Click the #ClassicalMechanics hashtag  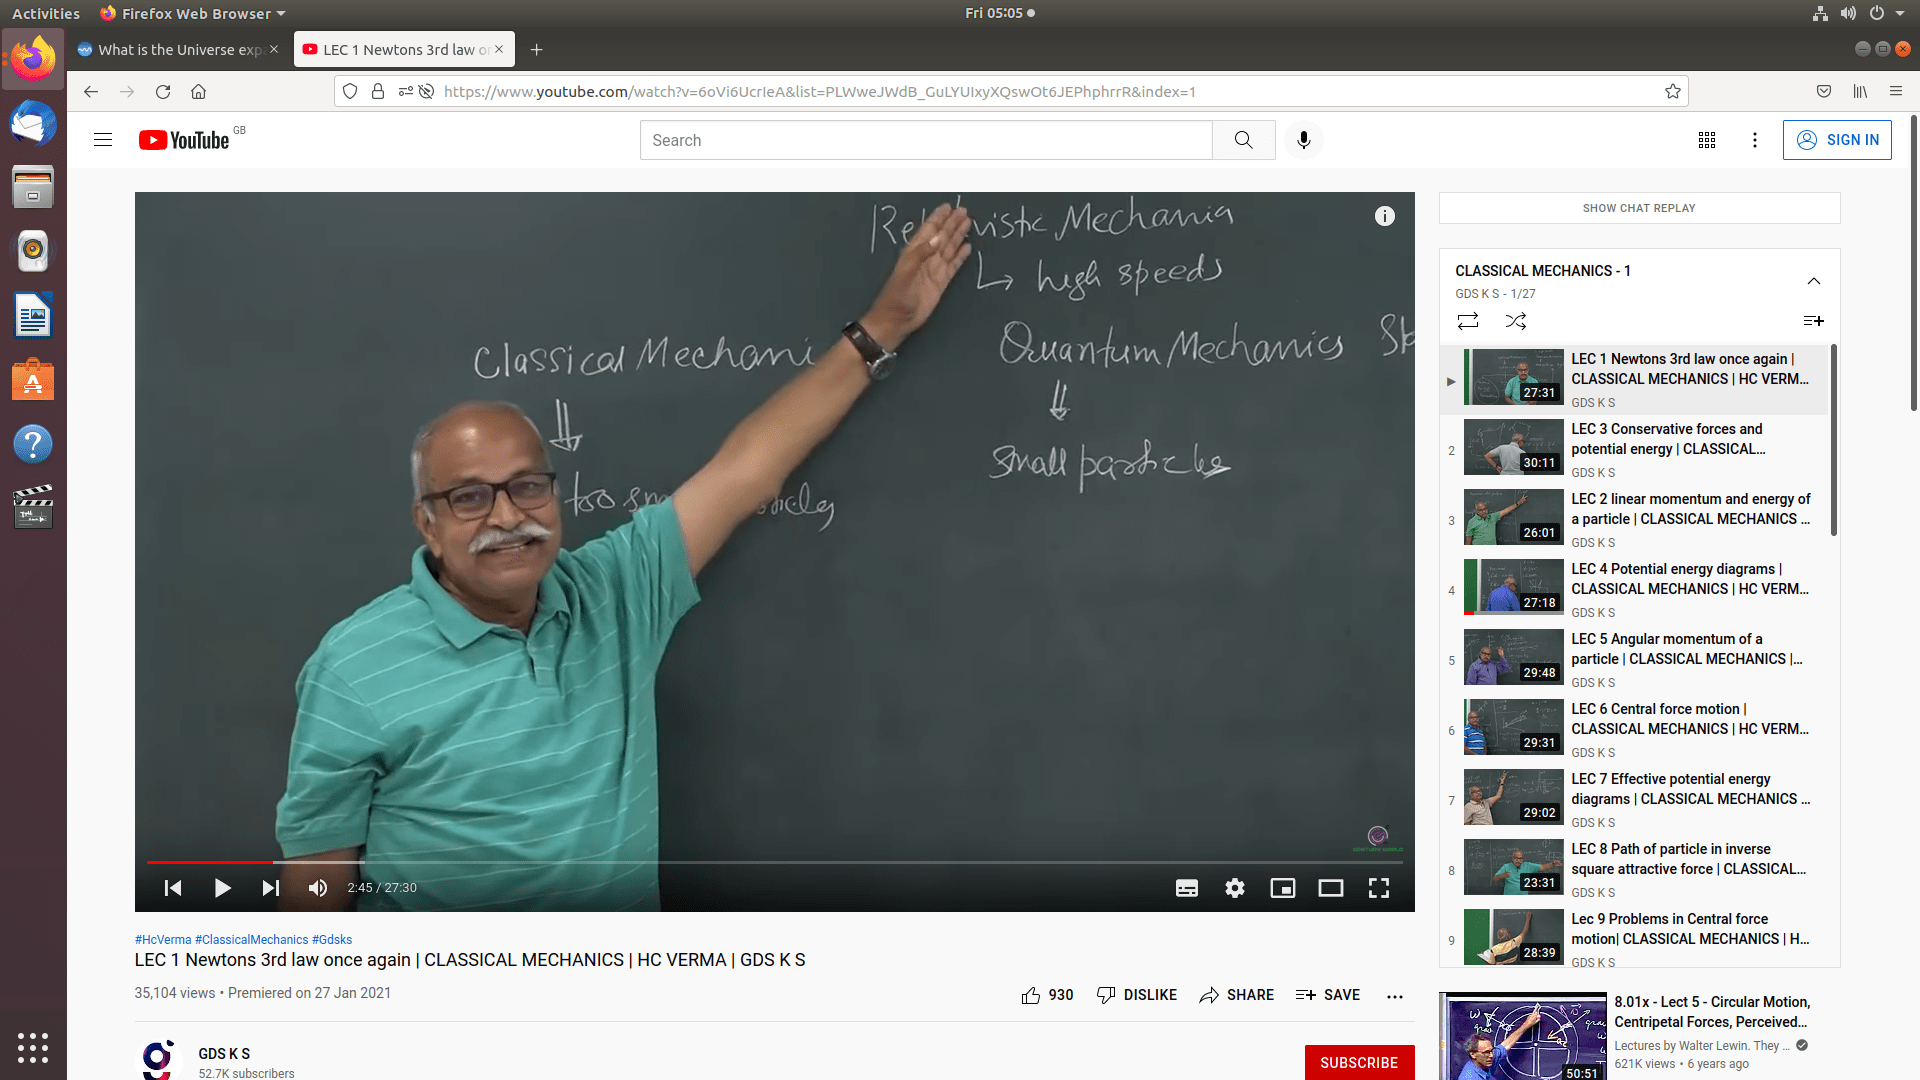click(x=252, y=940)
